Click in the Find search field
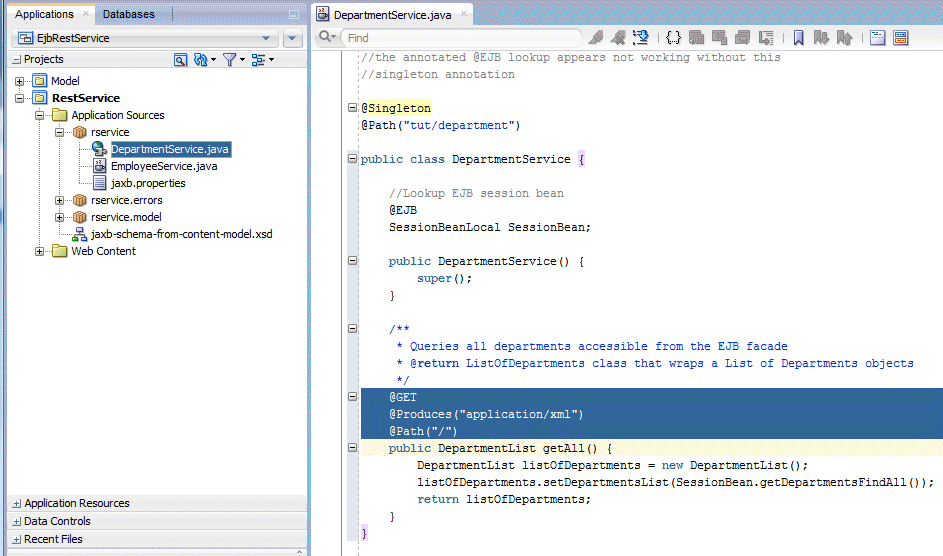943x556 pixels. [462, 38]
